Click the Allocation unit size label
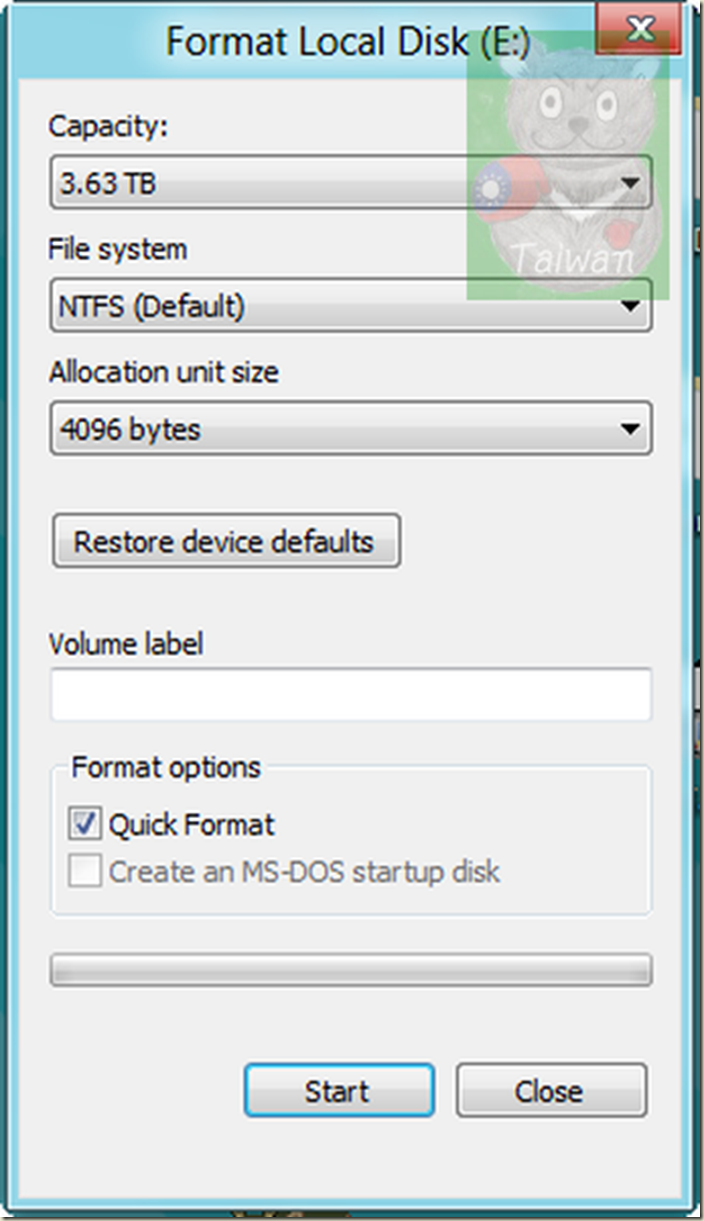The height and width of the screenshot is (1221, 704). [163, 372]
